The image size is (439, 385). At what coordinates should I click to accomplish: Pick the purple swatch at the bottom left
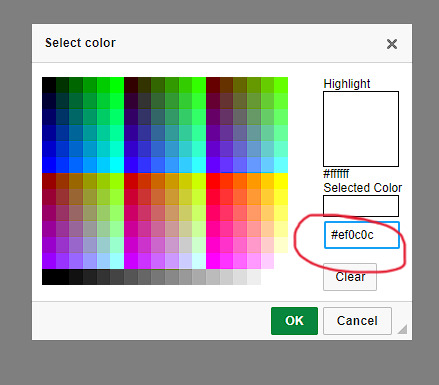(49, 261)
